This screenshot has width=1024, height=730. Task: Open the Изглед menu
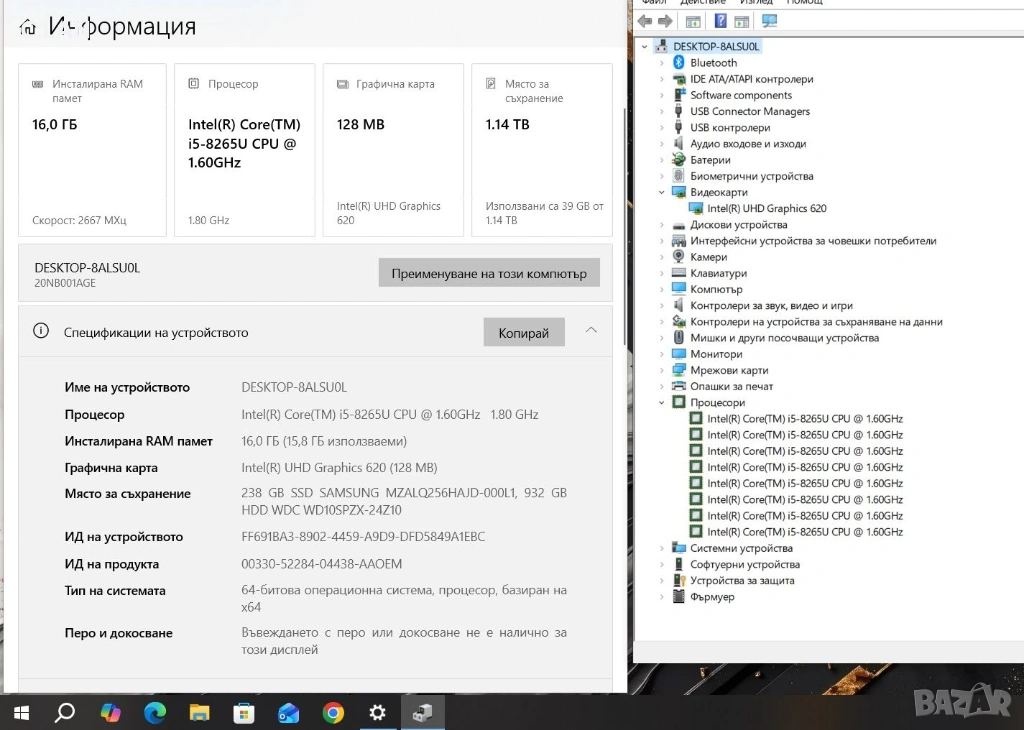755,2
